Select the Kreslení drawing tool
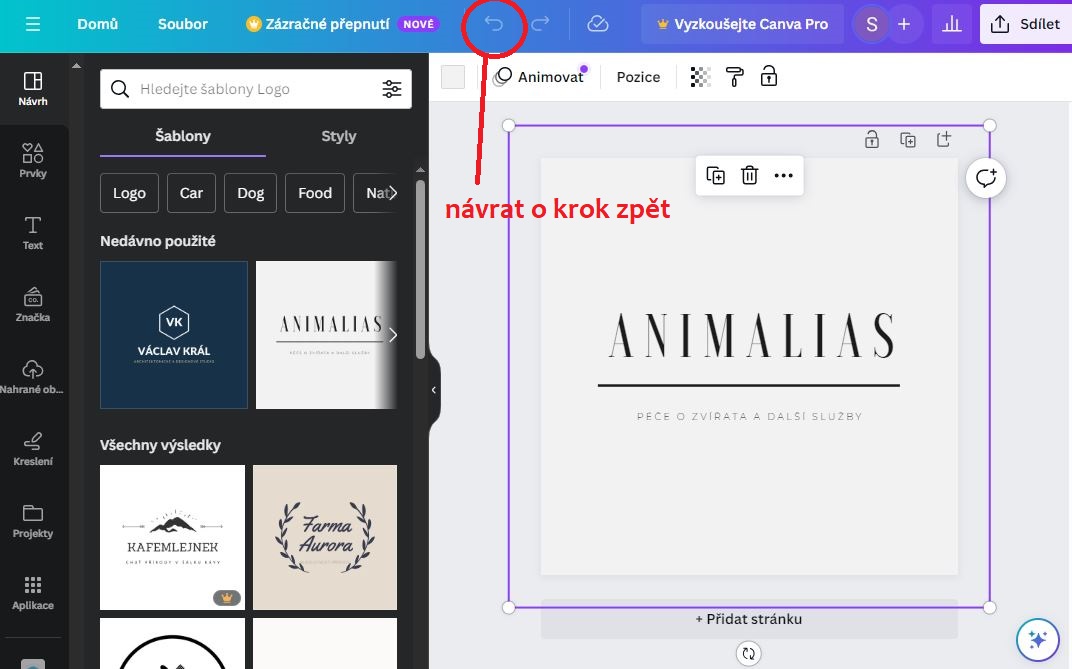1072x669 pixels. click(33, 448)
